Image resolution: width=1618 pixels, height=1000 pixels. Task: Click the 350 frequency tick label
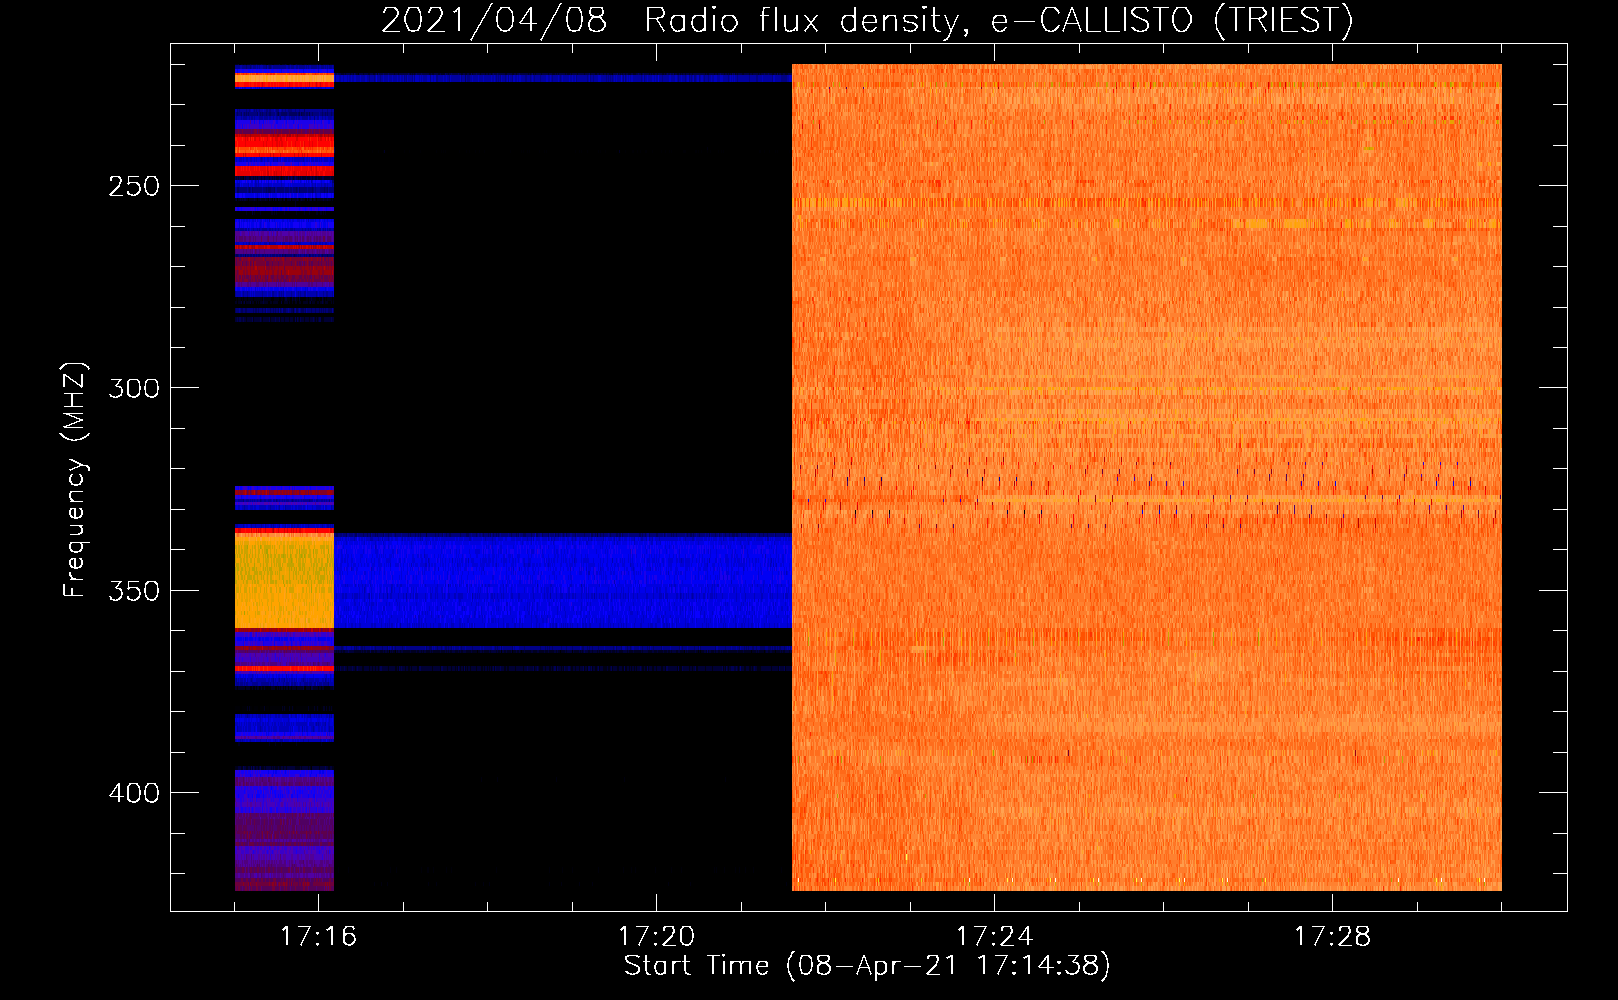[134, 590]
